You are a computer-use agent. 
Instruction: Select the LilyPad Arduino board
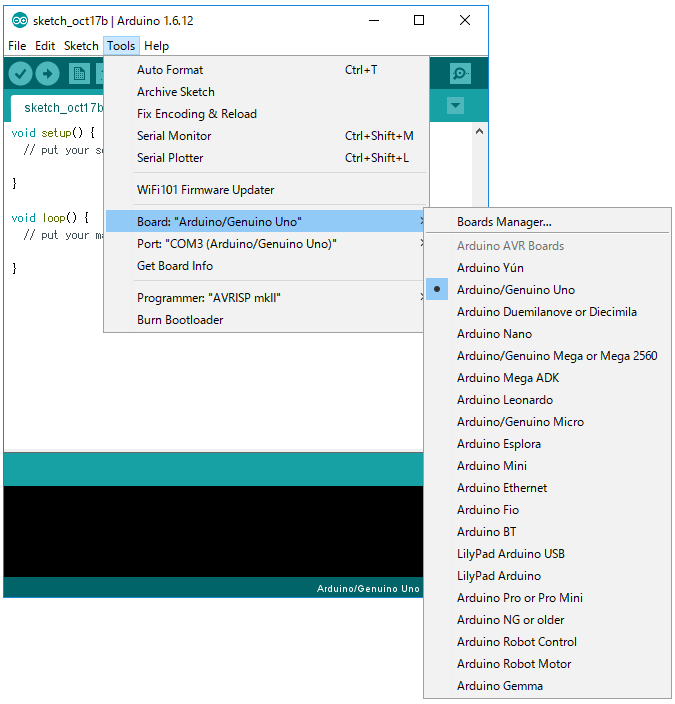coord(547,576)
